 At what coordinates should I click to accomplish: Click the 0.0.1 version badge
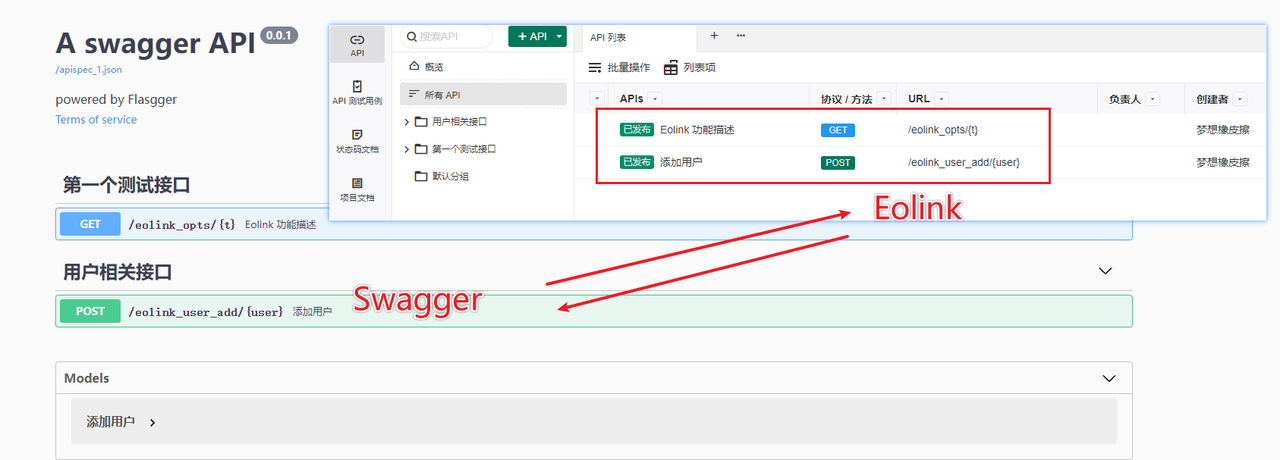coord(279,35)
